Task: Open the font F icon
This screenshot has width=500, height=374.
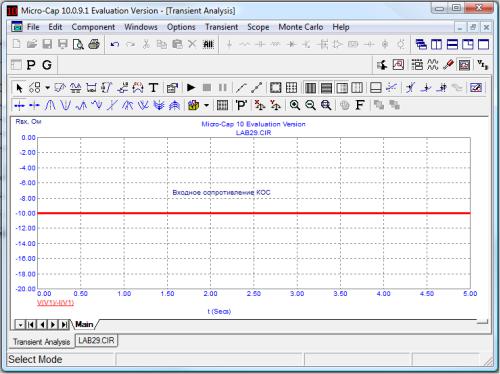Action: [359, 105]
